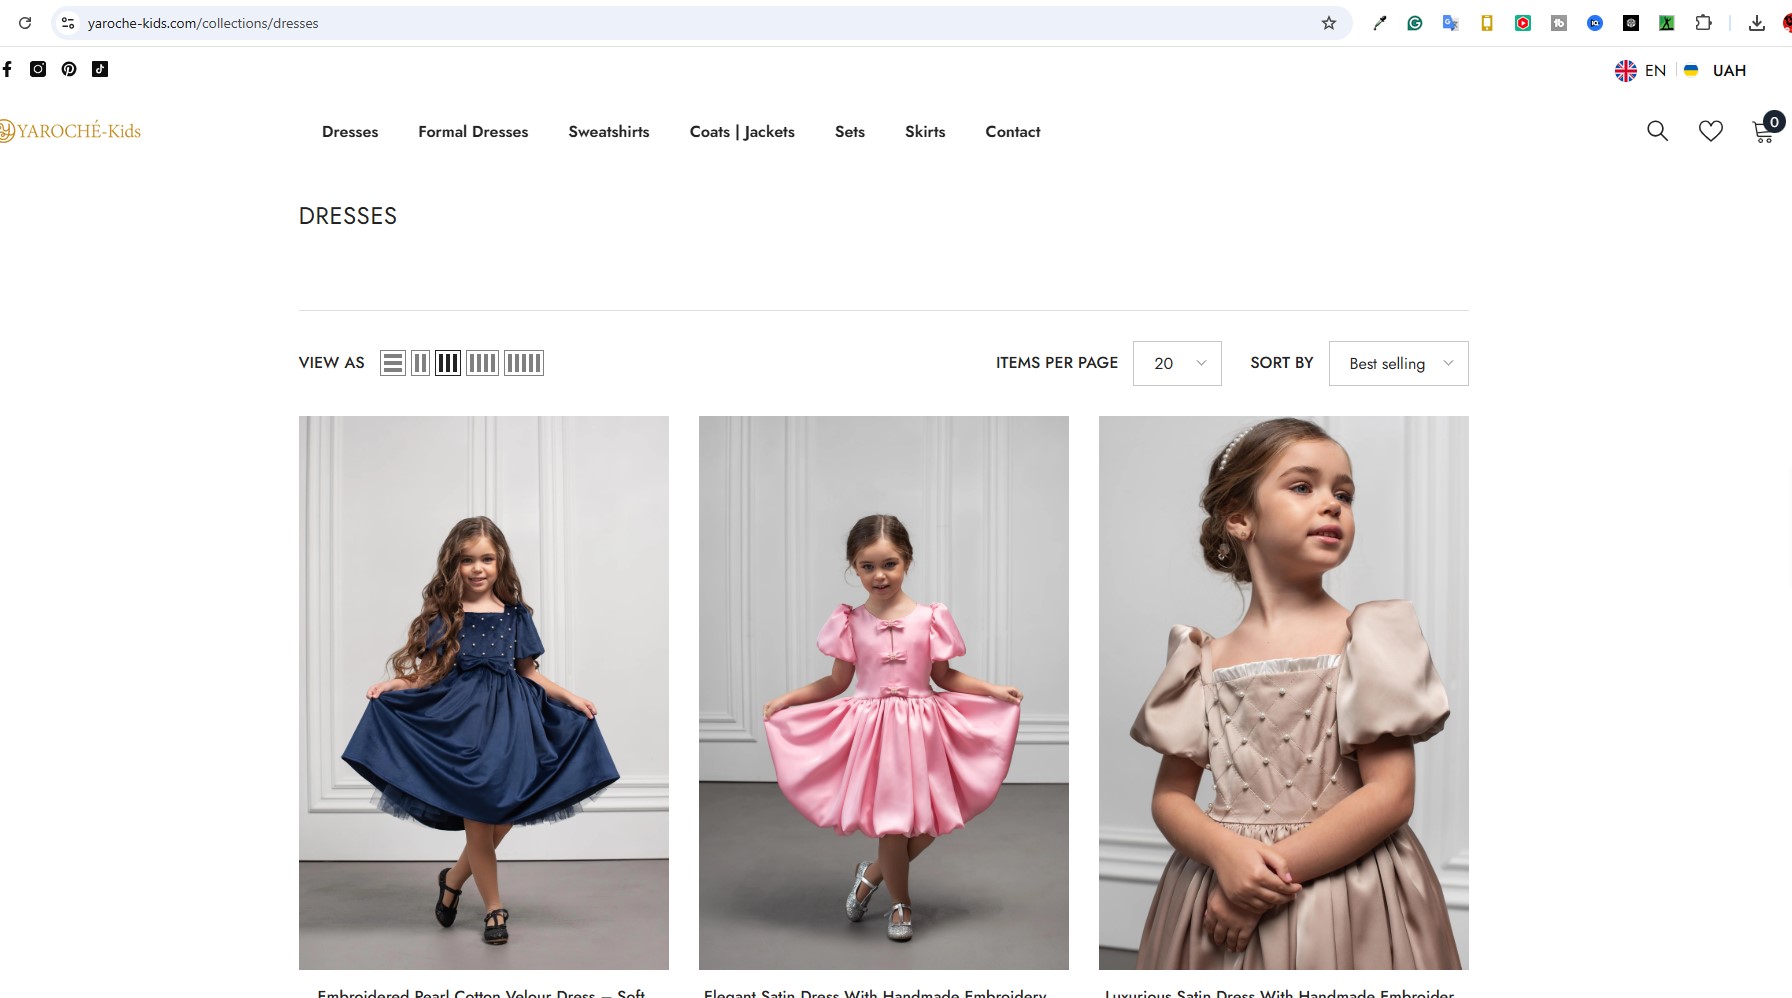1792x998 pixels.
Task: Open the items per page dropdown
Action: coord(1177,363)
